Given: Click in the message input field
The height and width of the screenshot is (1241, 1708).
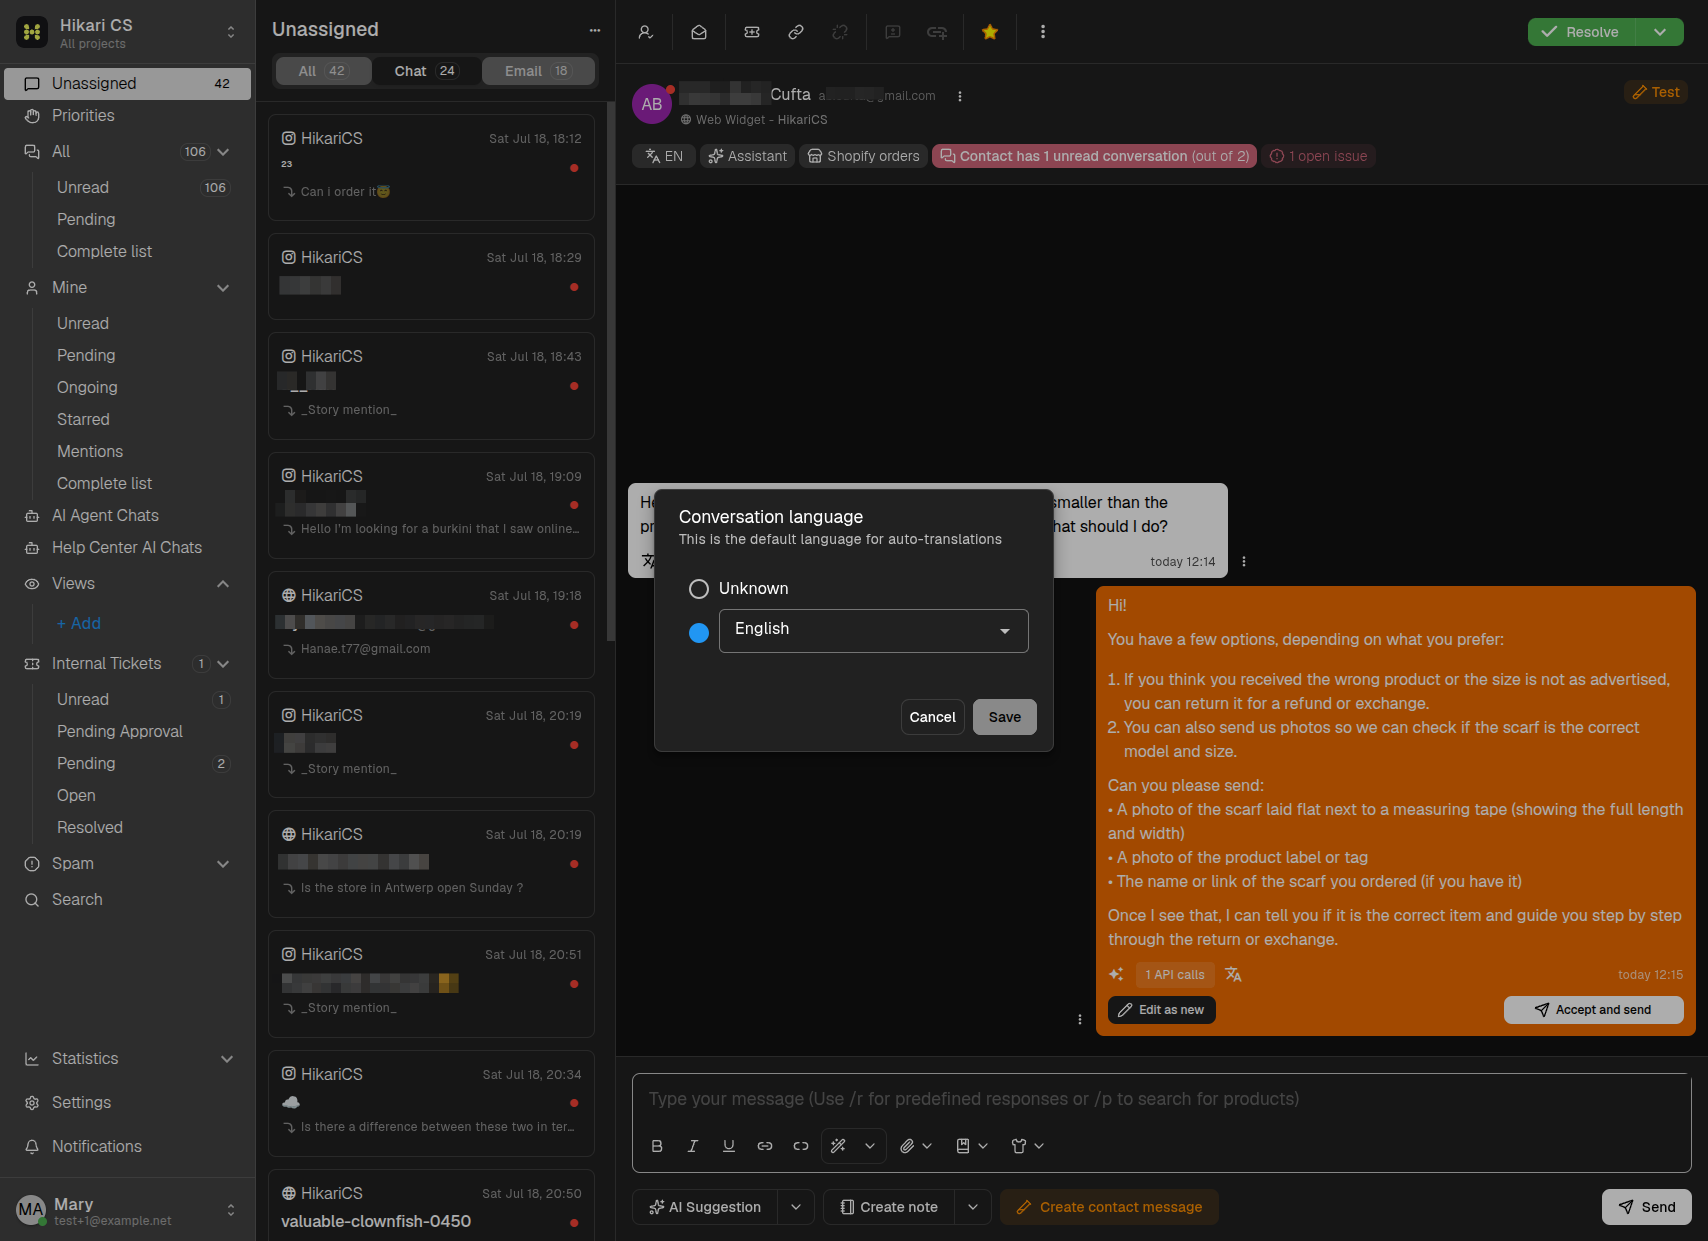Looking at the screenshot, I should point(1162,1099).
